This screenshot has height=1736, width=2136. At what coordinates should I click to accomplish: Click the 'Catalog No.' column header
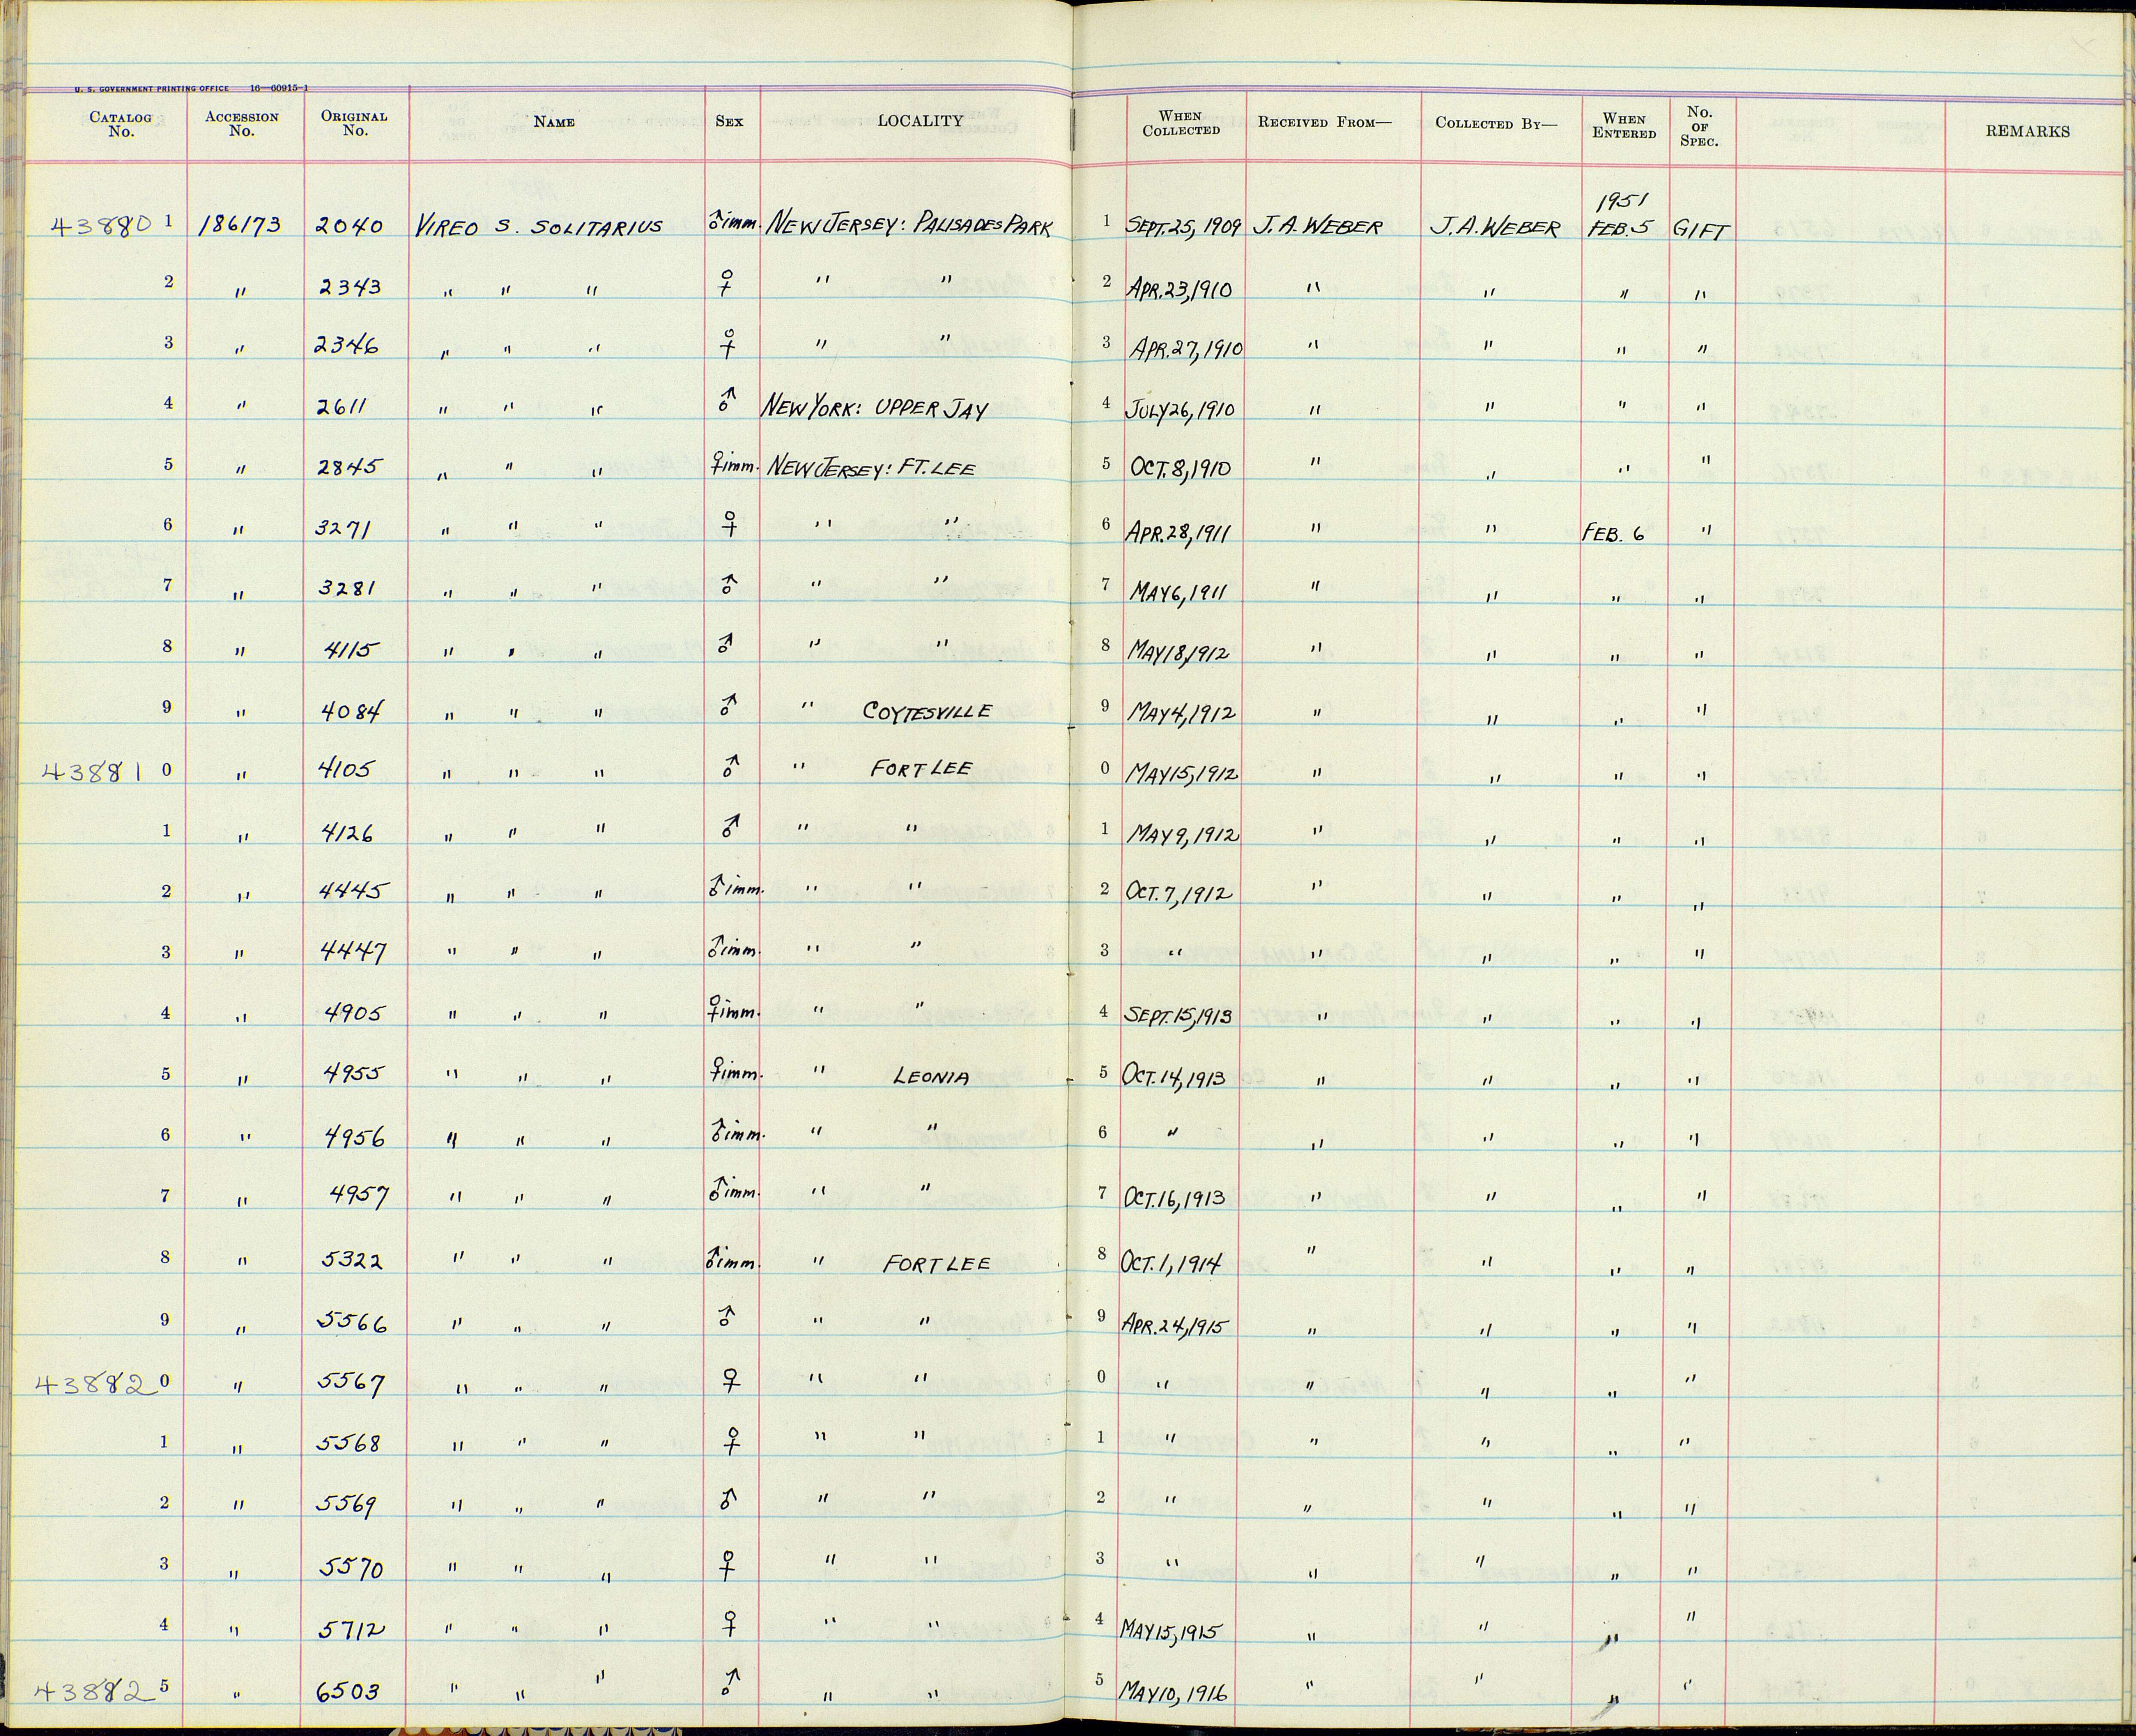pyautogui.click(x=121, y=124)
